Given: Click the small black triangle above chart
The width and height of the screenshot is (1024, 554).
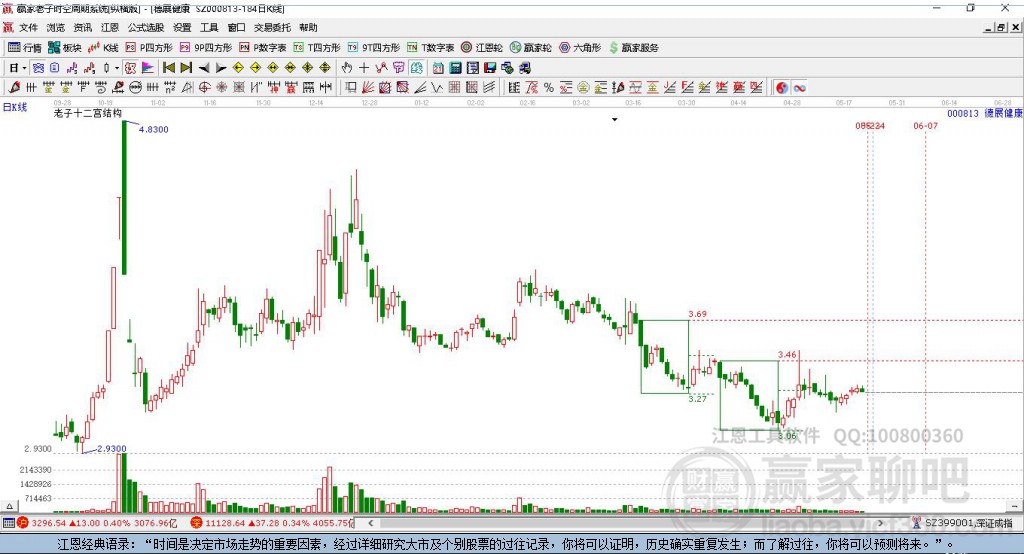Looking at the screenshot, I should click(615, 120).
